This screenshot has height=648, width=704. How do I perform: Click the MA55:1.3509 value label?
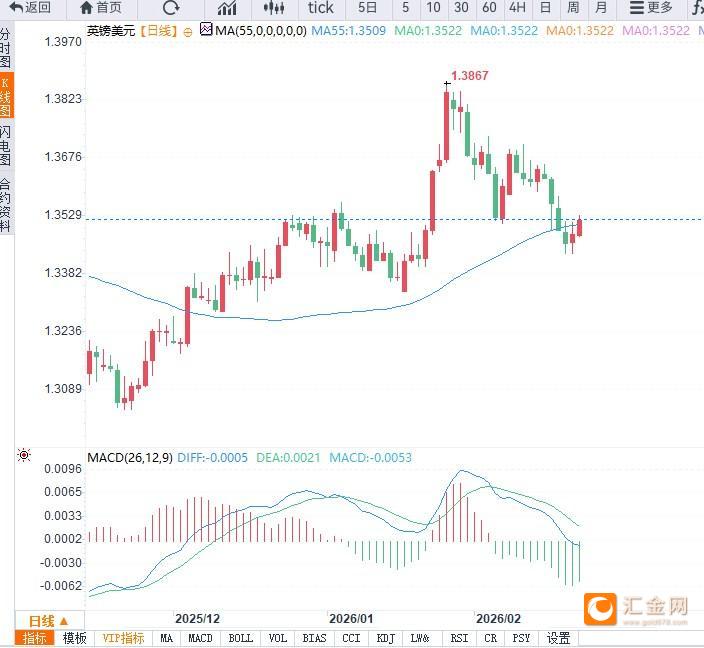click(348, 31)
